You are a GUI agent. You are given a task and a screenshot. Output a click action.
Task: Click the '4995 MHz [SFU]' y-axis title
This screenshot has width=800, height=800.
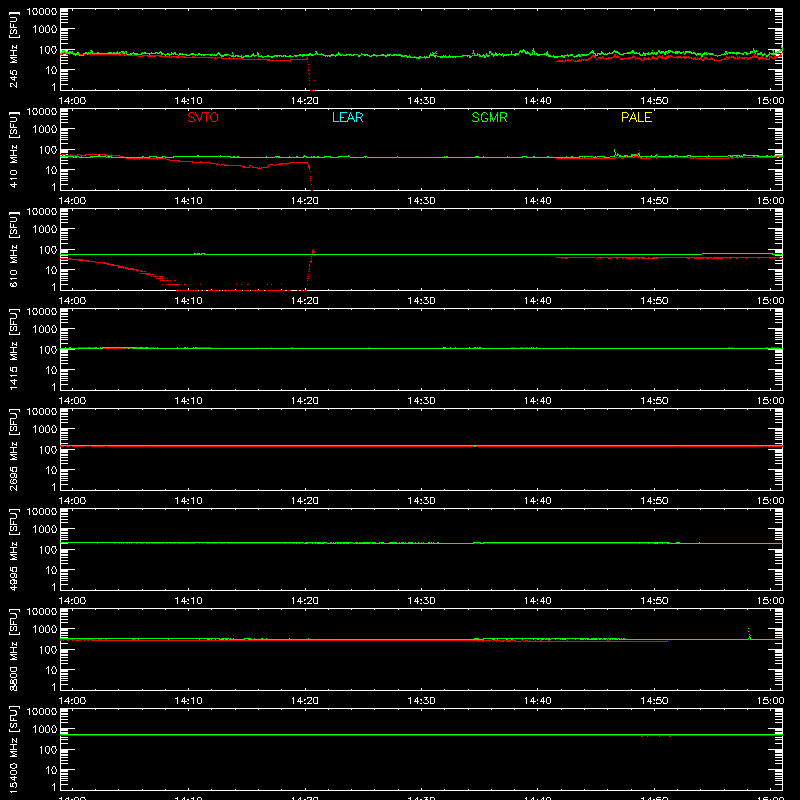pos(13,549)
